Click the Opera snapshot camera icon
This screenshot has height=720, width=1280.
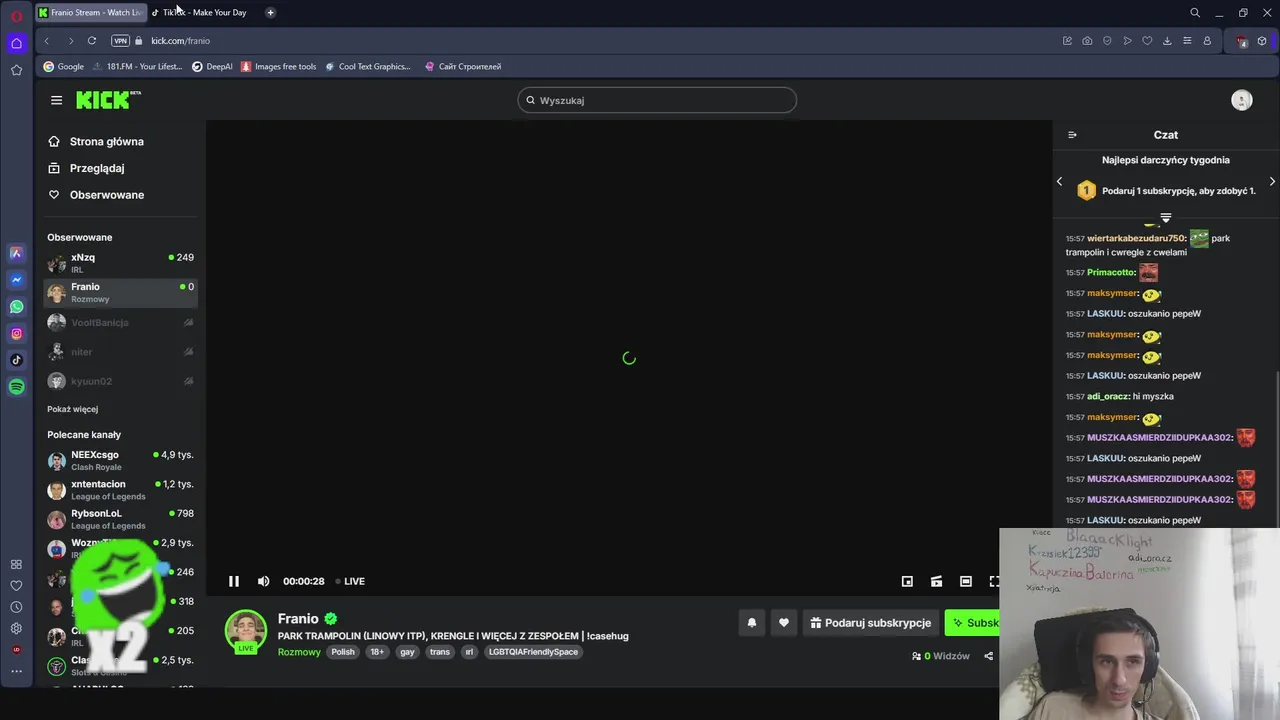tap(1087, 41)
